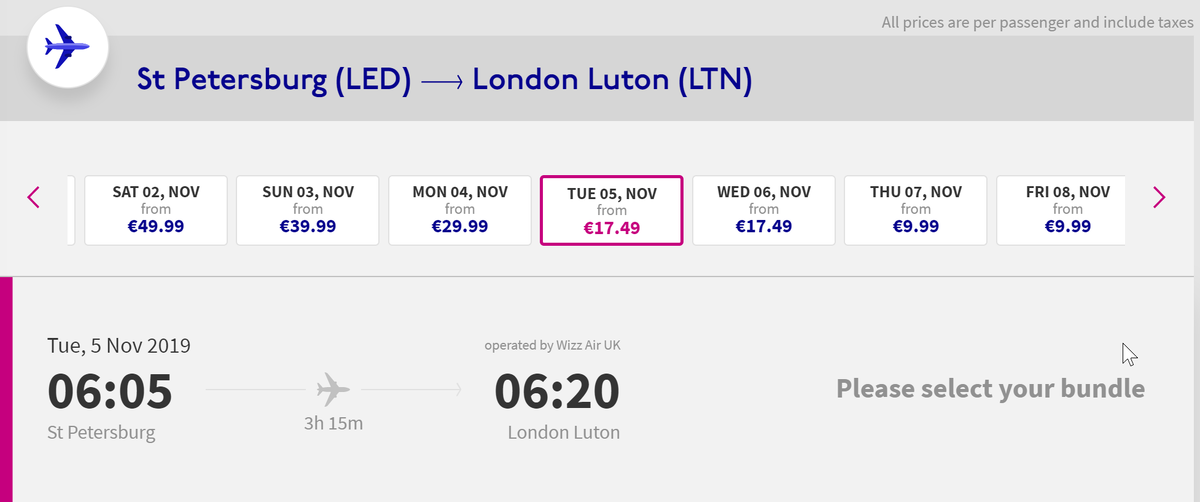Click the 06:20 arrival time

558,391
